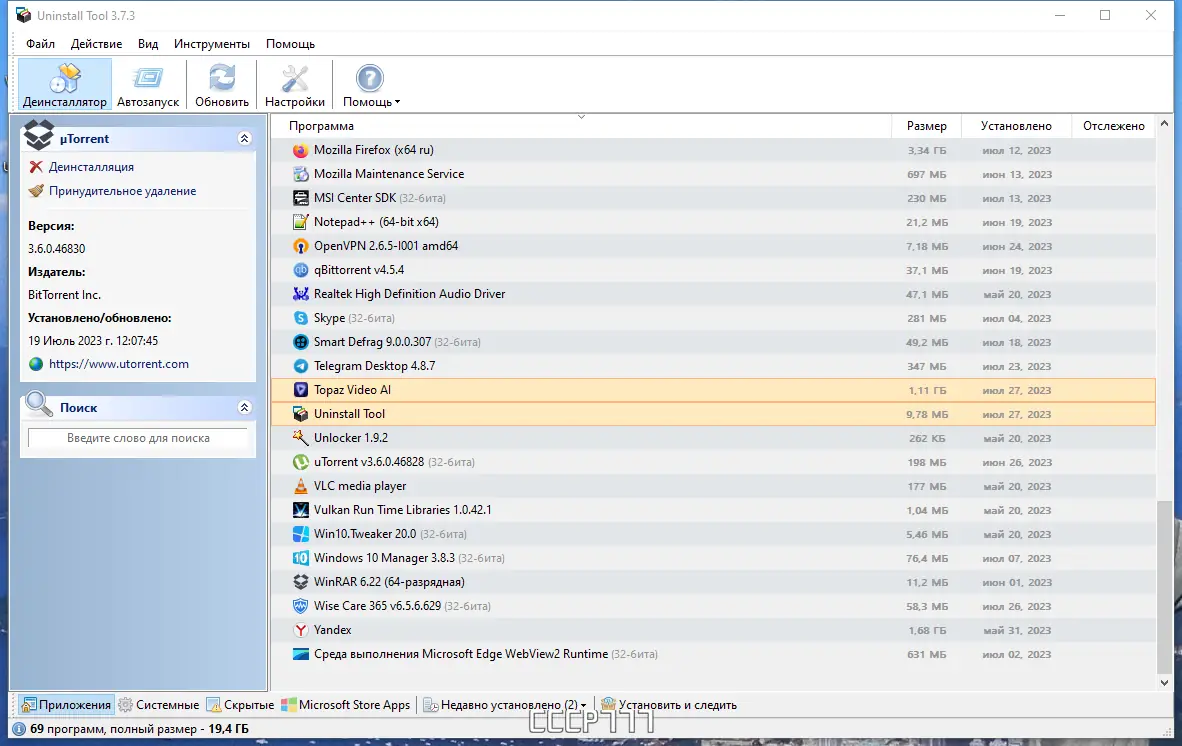
Task: Open the Инструменты menu
Action: (x=210, y=44)
